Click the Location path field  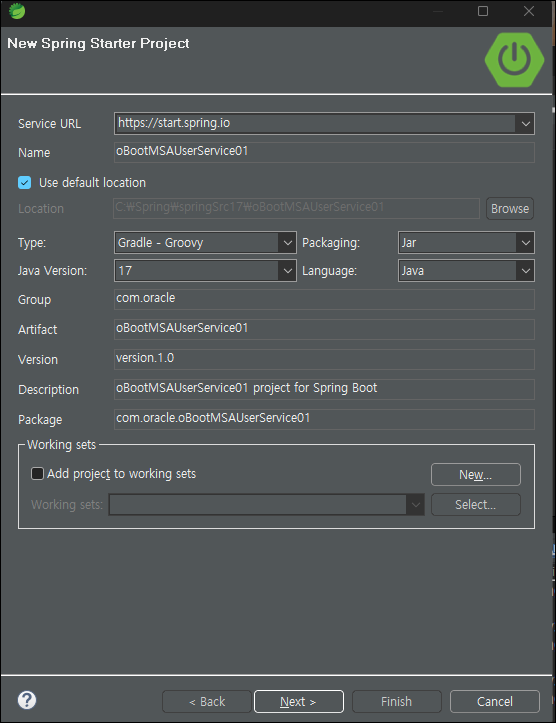[x=296, y=208]
